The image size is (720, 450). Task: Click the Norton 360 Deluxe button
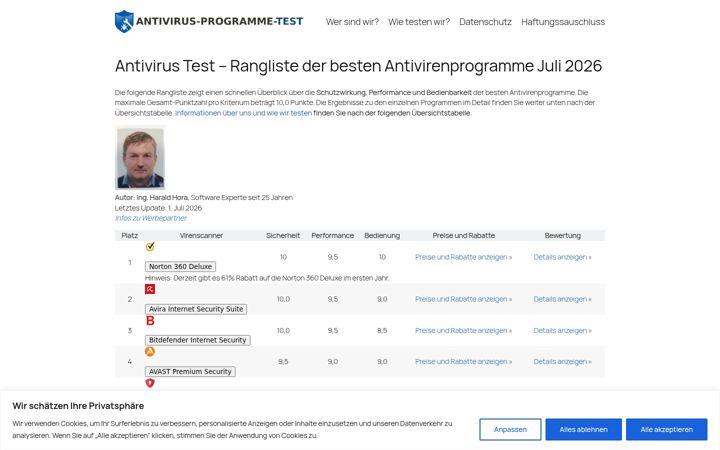(x=180, y=266)
